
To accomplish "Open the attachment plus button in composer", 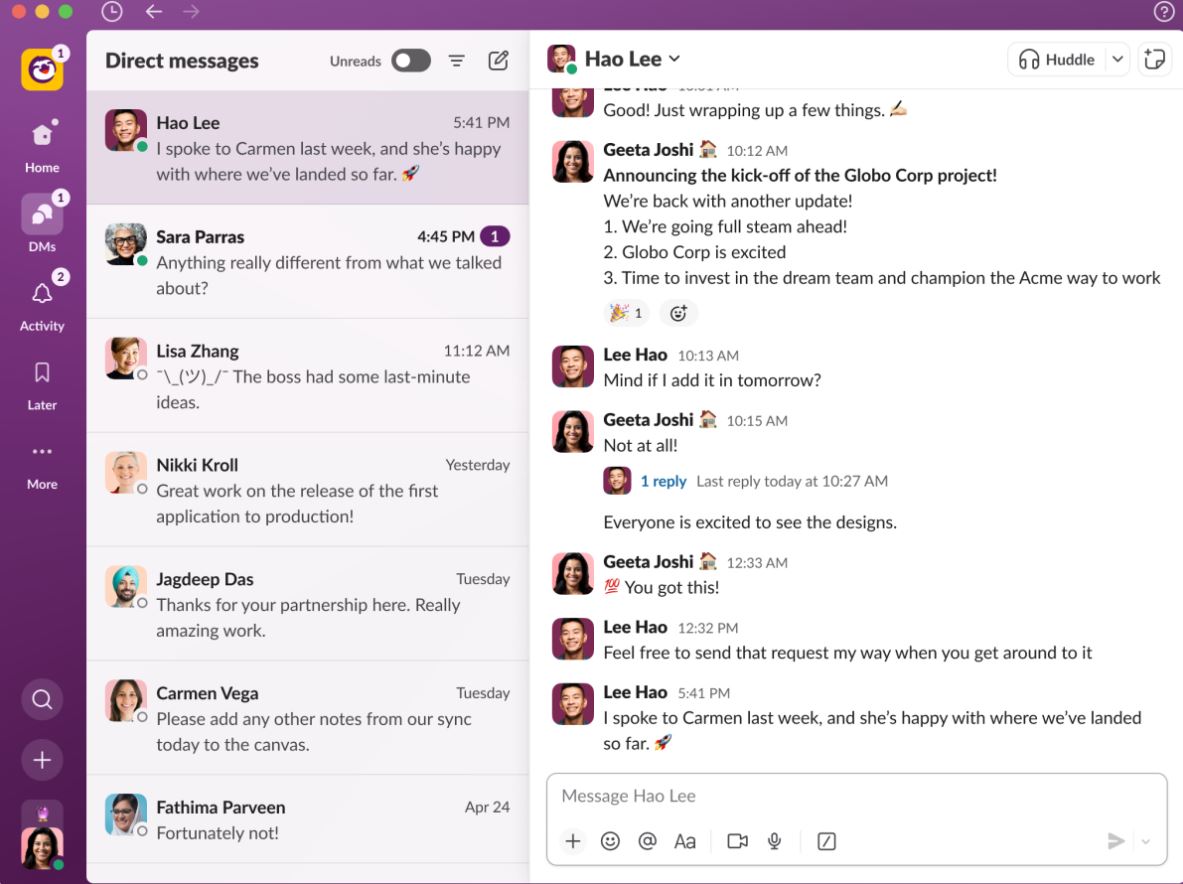I will point(573,841).
